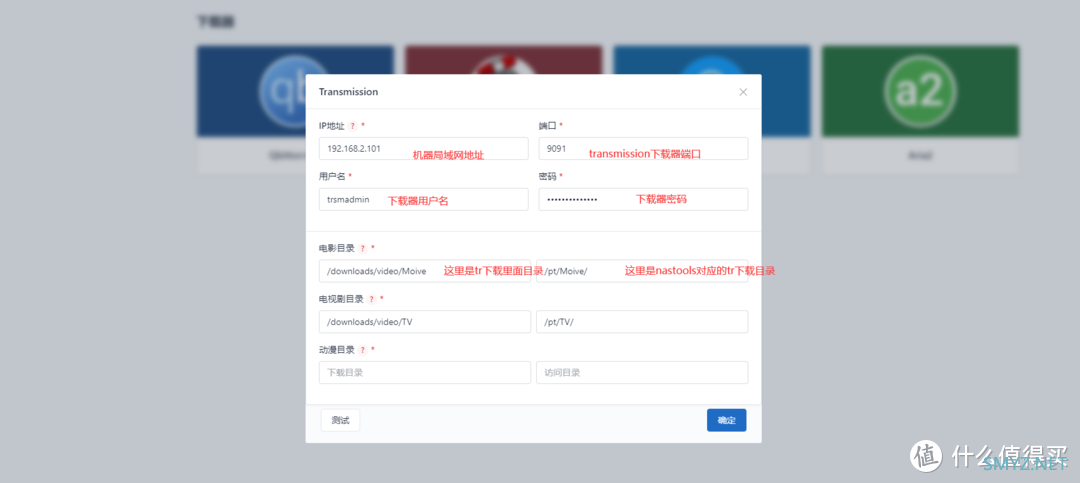The width and height of the screenshot is (1080, 483).
Task: Click the 测试 test button
Action: coord(340,420)
